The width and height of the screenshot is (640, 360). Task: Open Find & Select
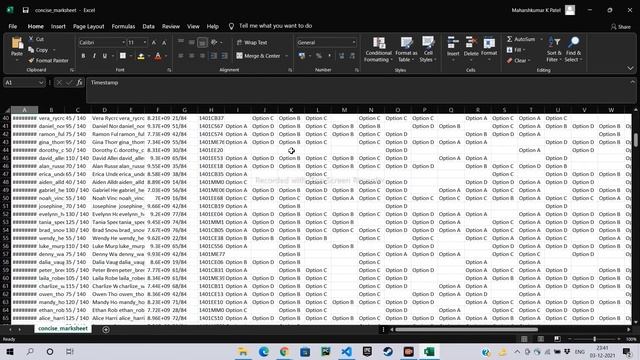coord(573,49)
